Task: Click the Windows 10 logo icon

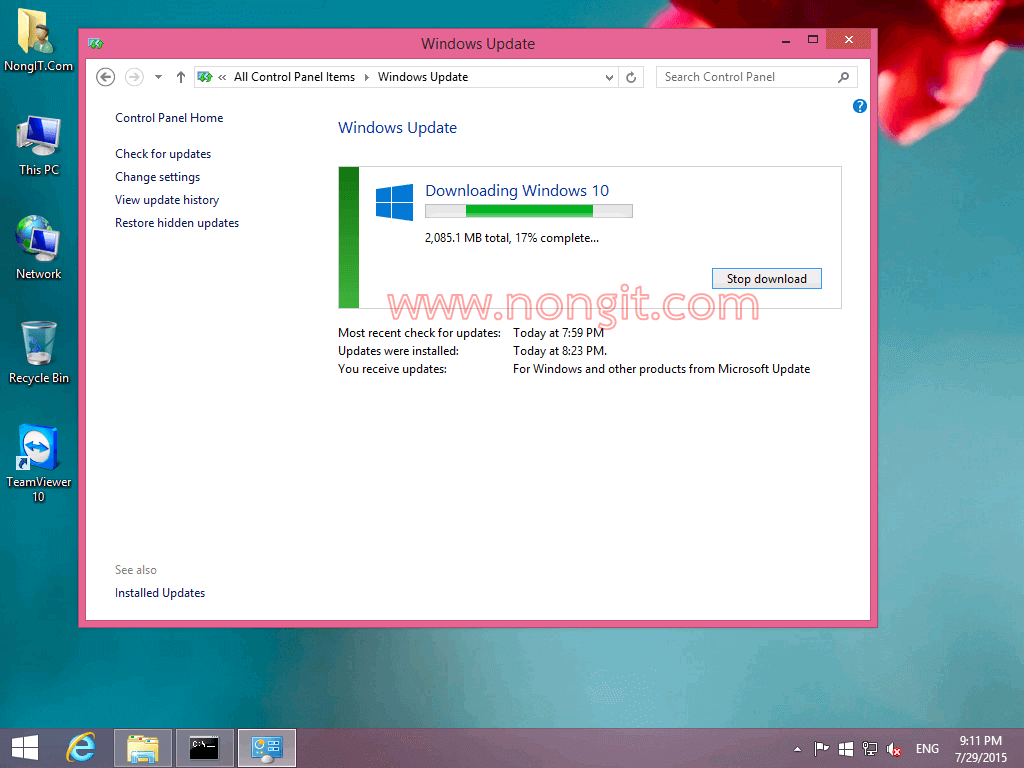Action: [x=394, y=202]
